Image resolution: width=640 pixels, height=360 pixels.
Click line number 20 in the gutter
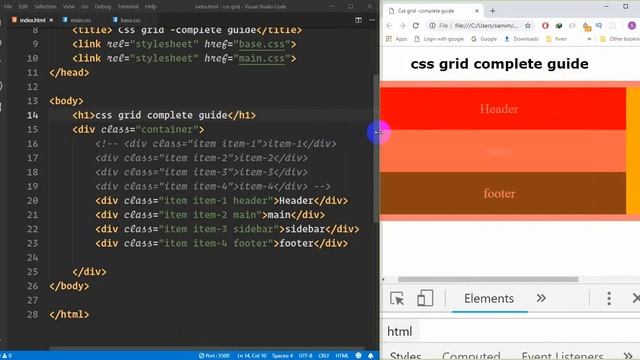tap(33, 201)
